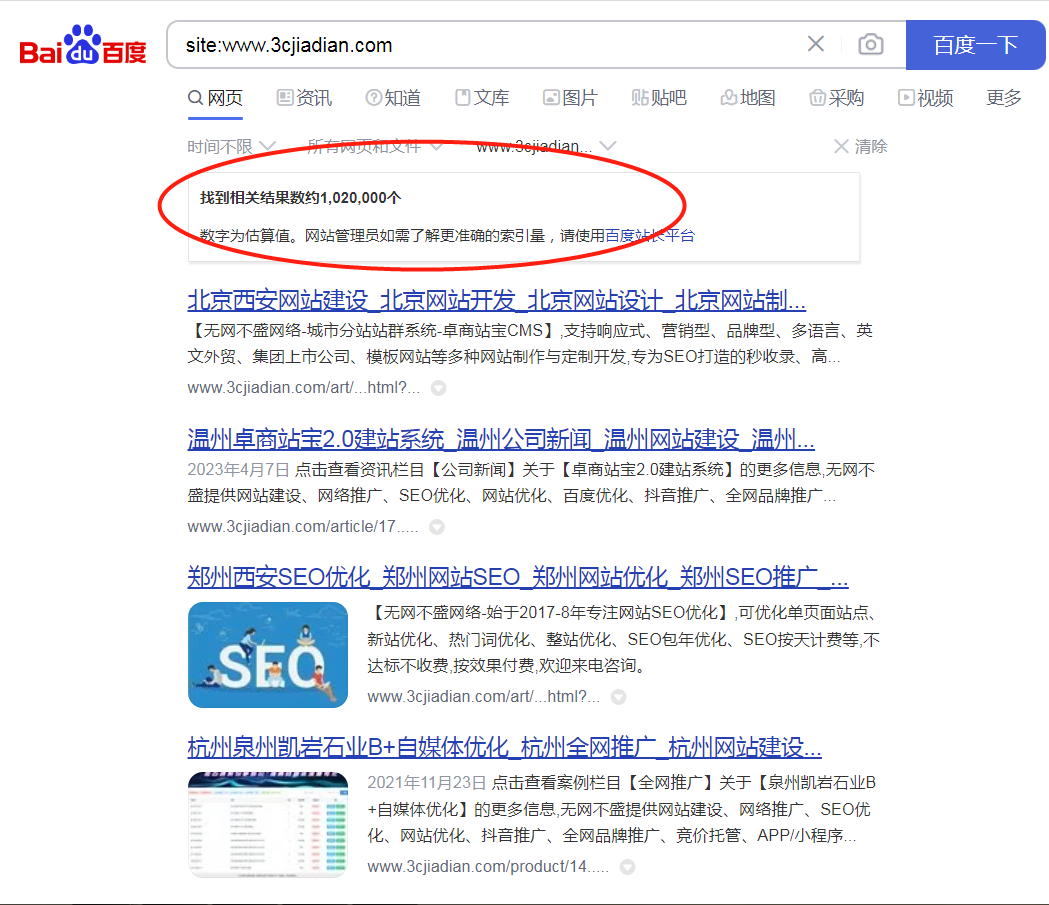Image resolution: width=1049 pixels, height=905 pixels.
Task: Open the 百度站长平台 link
Action: [x=650, y=235]
